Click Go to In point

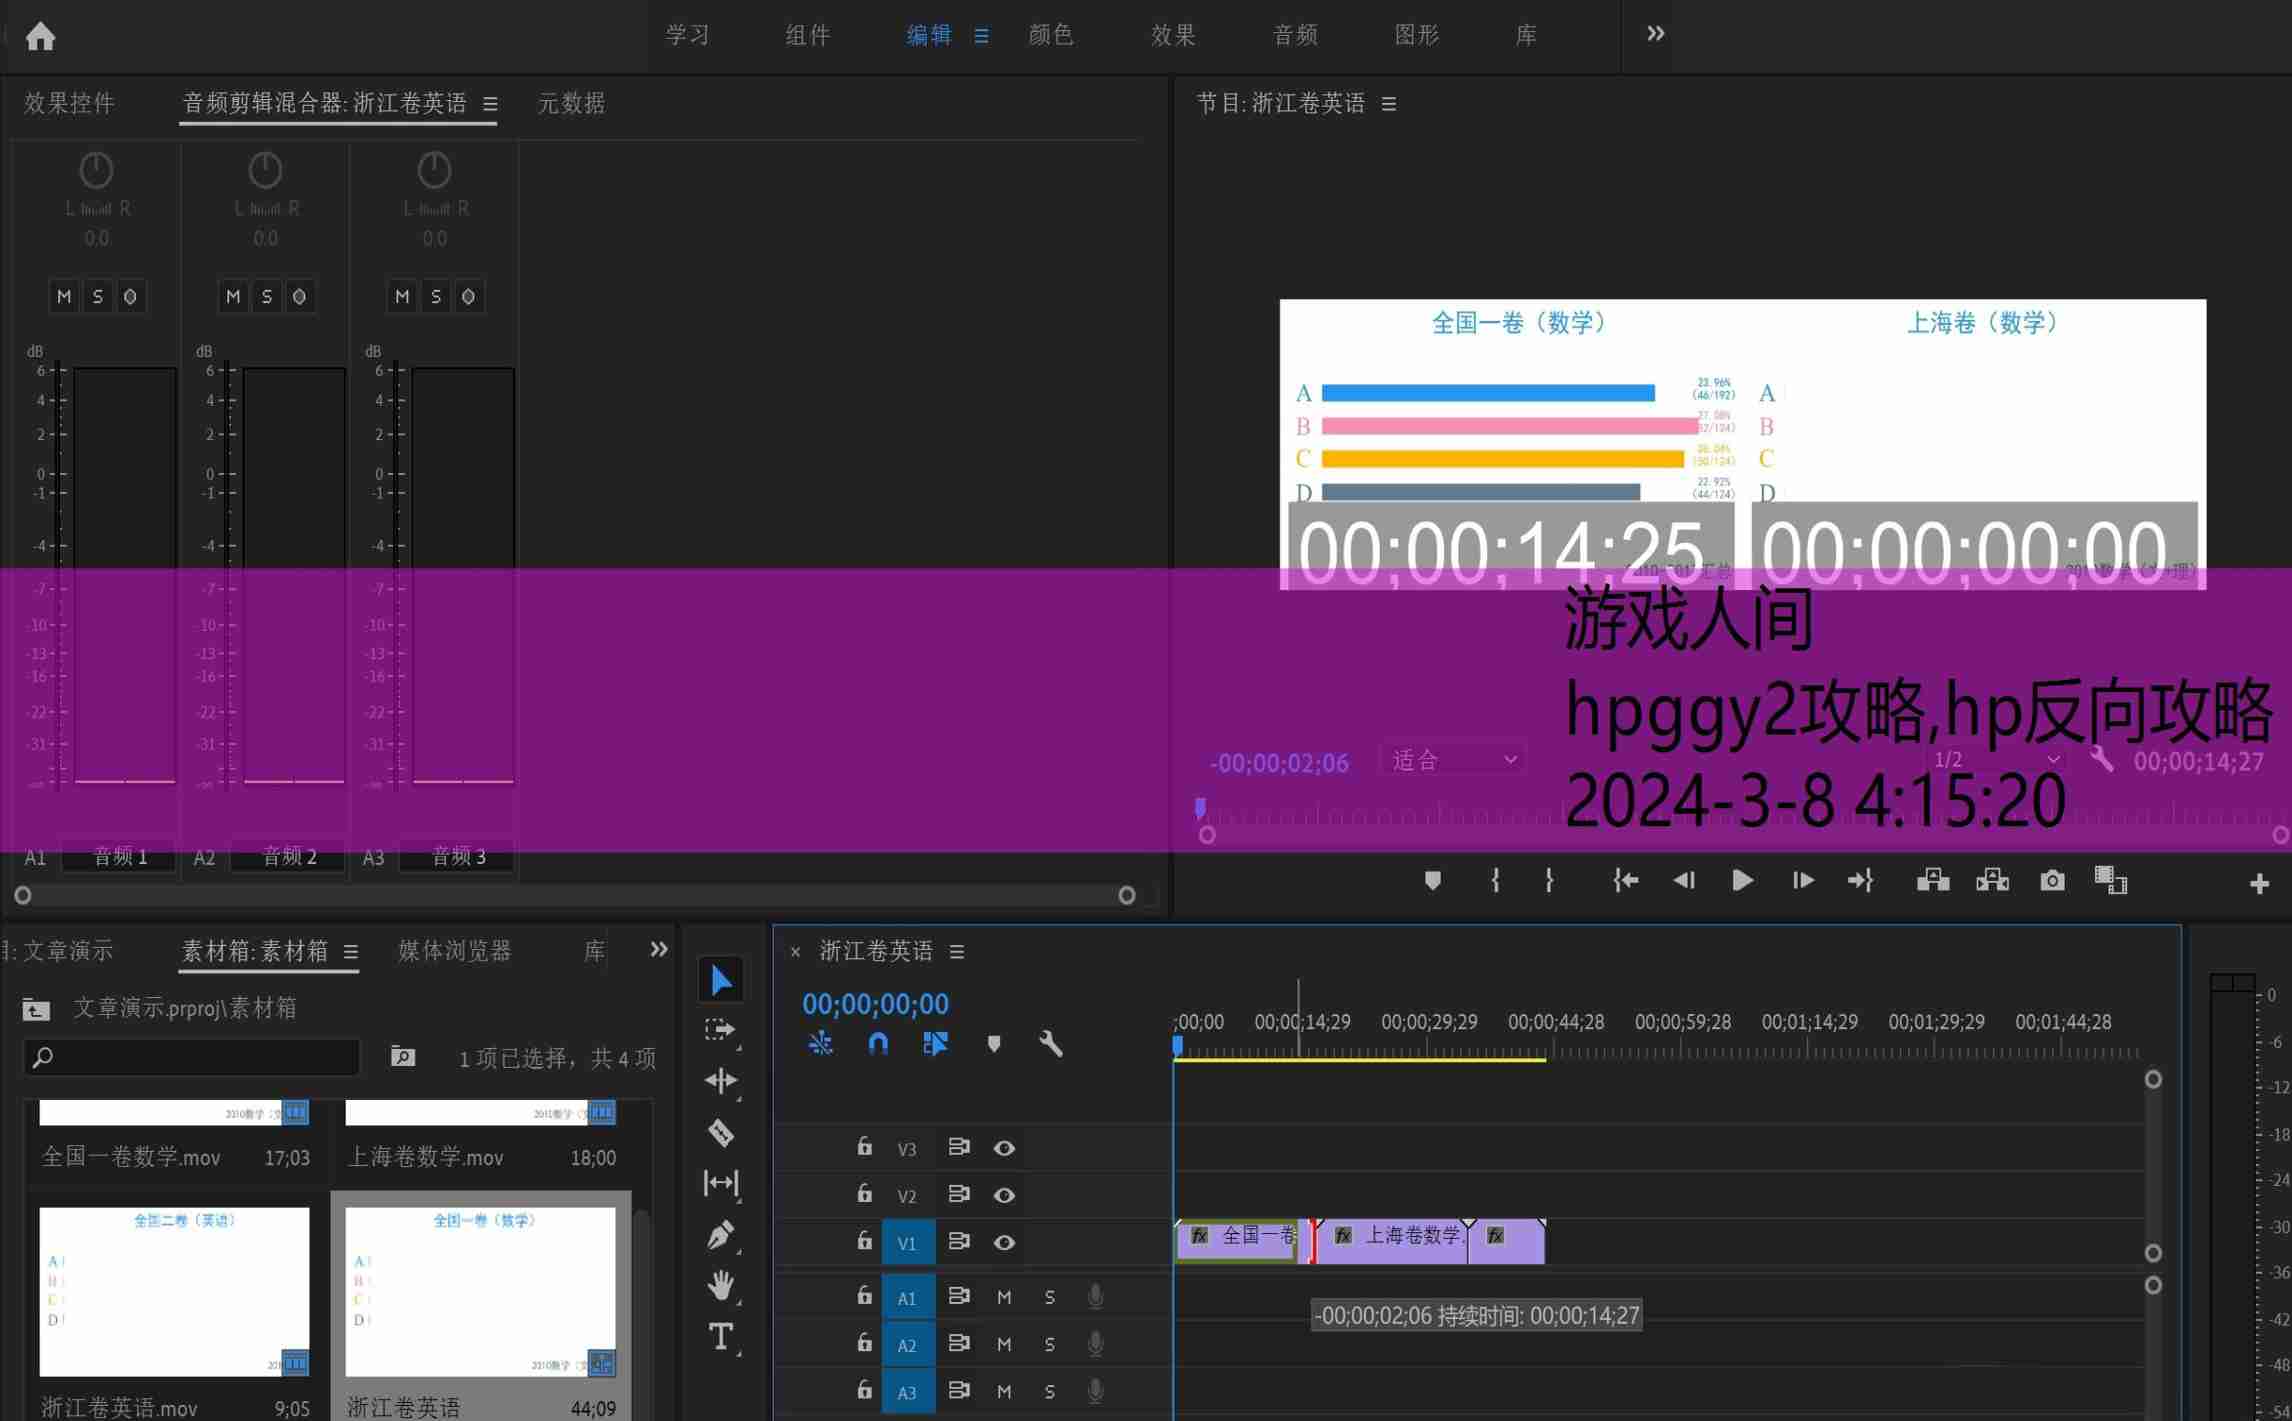[x=1626, y=881]
